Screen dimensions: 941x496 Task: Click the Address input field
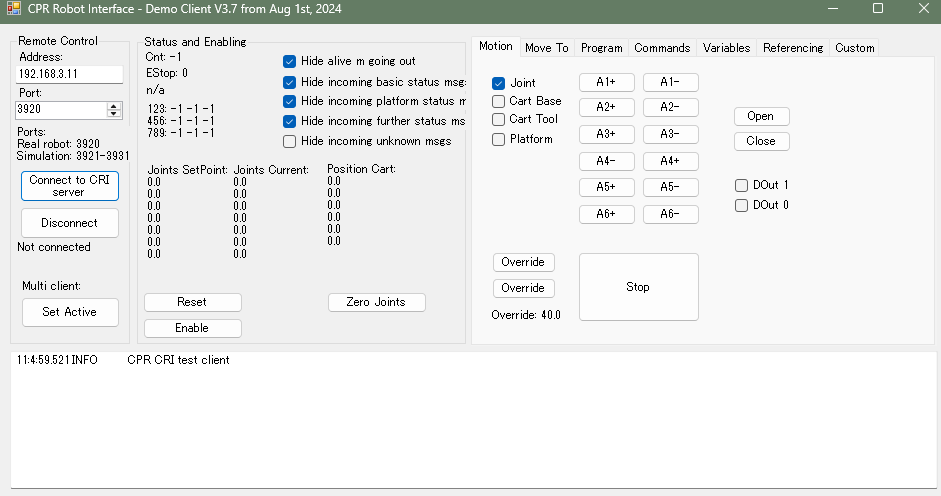click(70, 75)
